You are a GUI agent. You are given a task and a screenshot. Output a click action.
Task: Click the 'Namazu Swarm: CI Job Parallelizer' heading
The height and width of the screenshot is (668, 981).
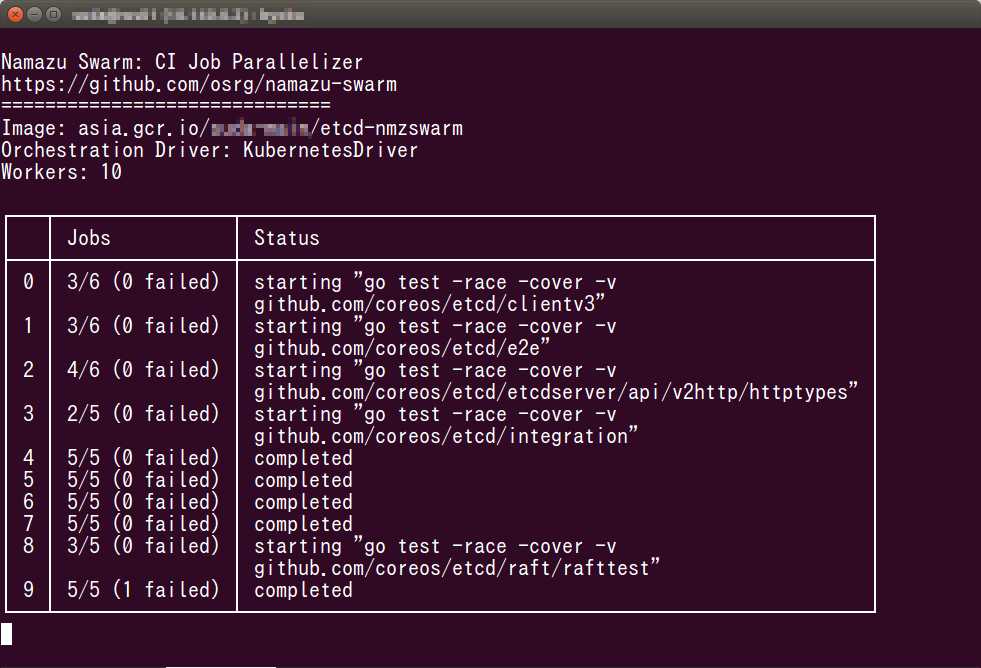pos(182,62)
